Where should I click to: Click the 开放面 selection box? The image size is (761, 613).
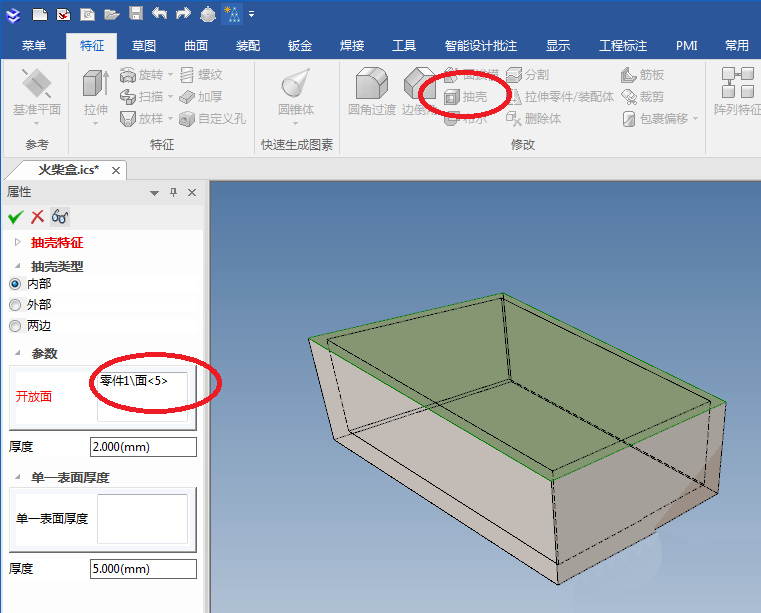(142, 397)
